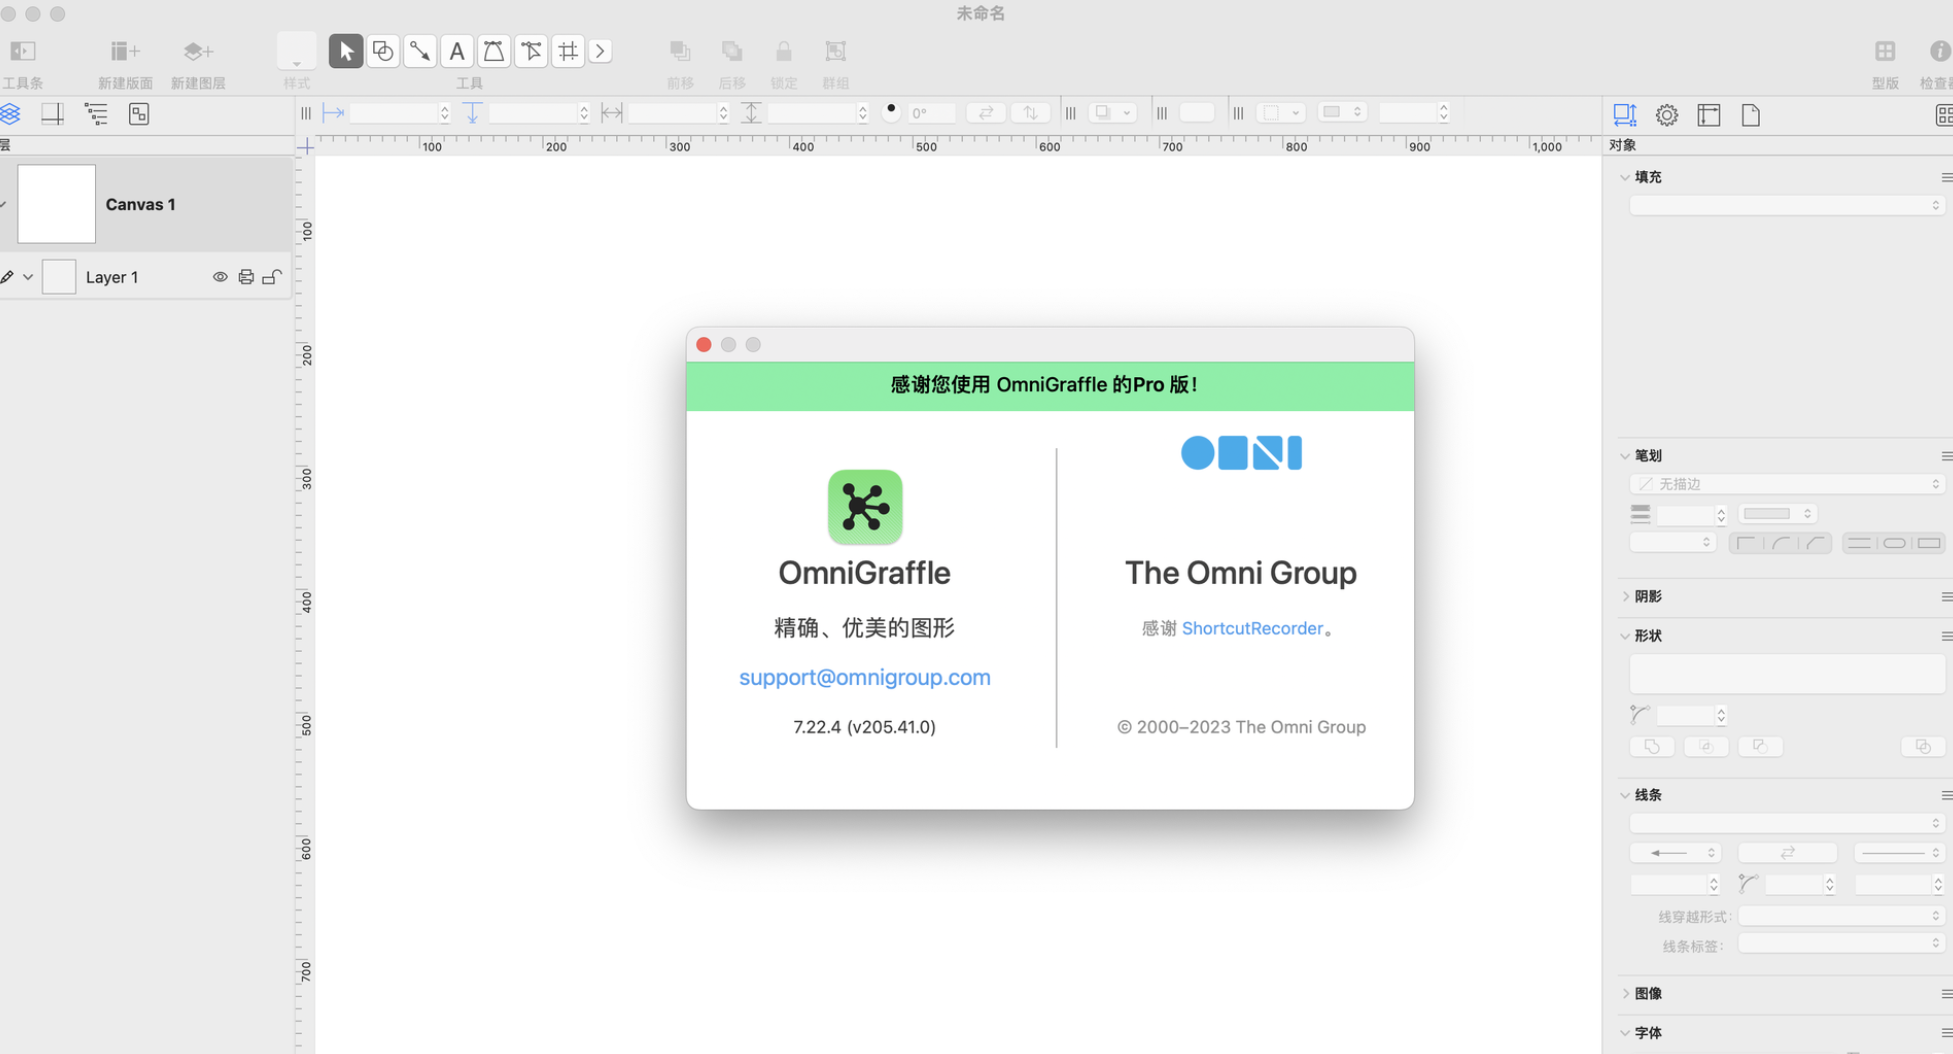Select the Line tool
The width and height of the screenshot is (1953, 1054).
(420, 51)
